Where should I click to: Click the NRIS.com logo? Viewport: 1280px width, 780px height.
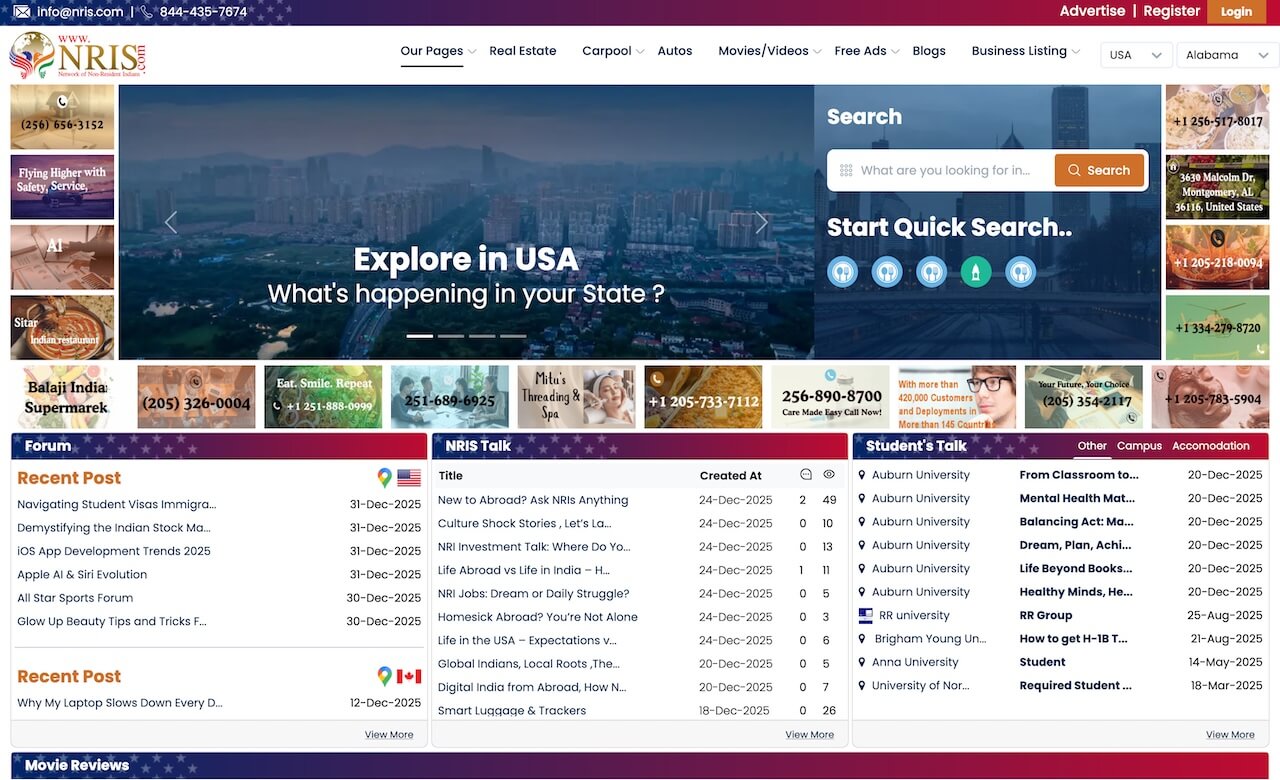coord(78,55)
